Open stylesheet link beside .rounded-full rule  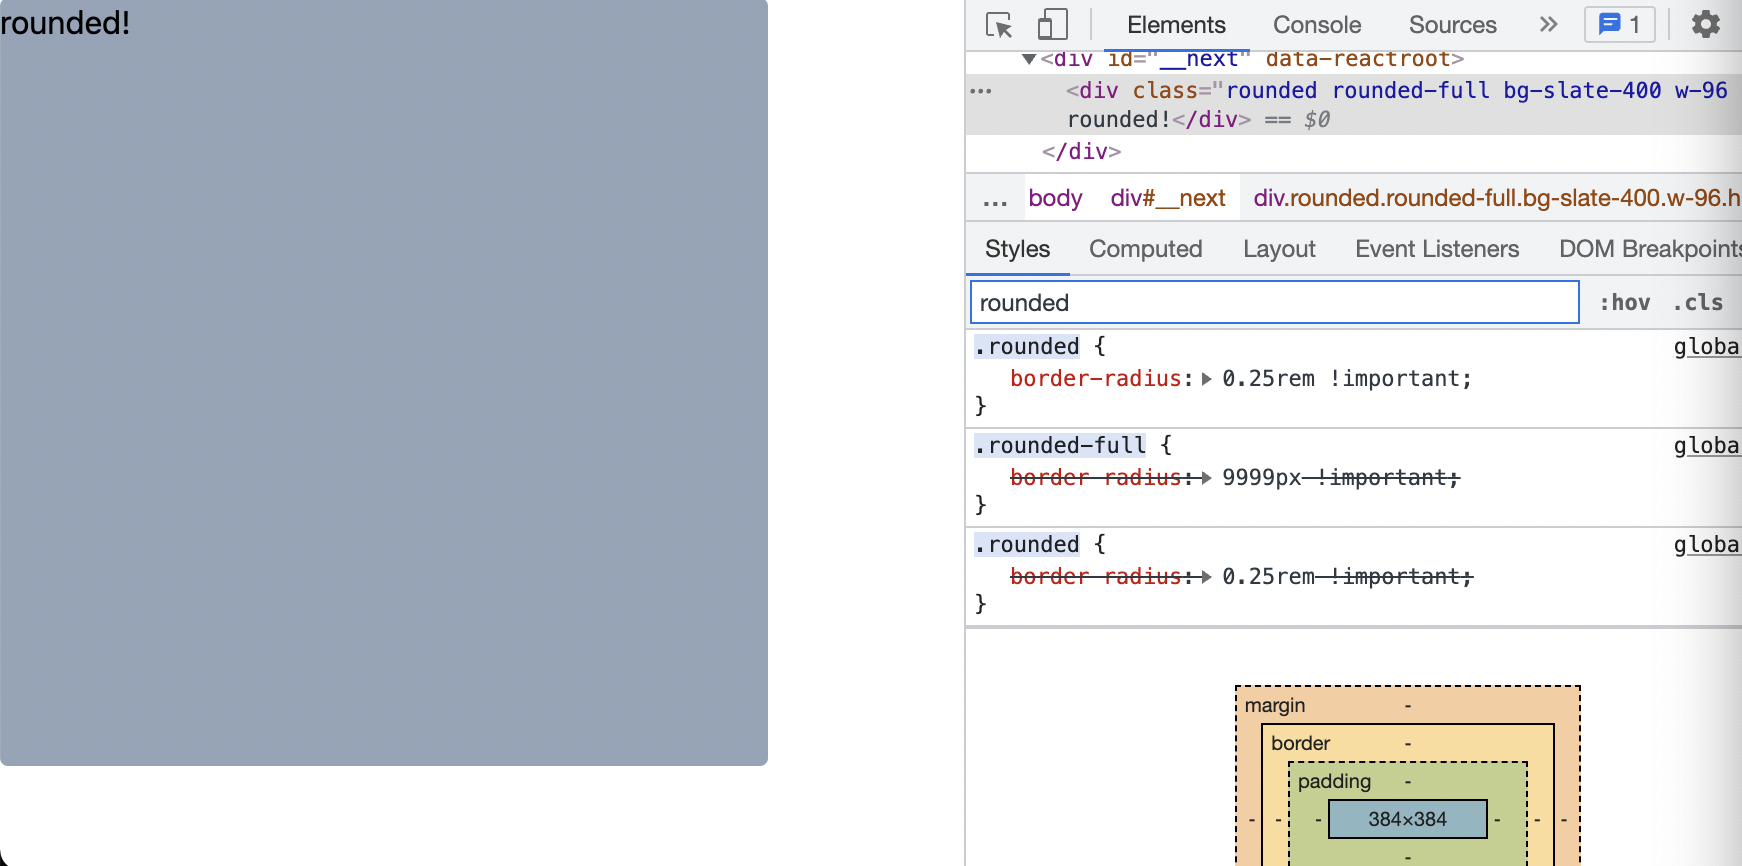point(1707,445)
